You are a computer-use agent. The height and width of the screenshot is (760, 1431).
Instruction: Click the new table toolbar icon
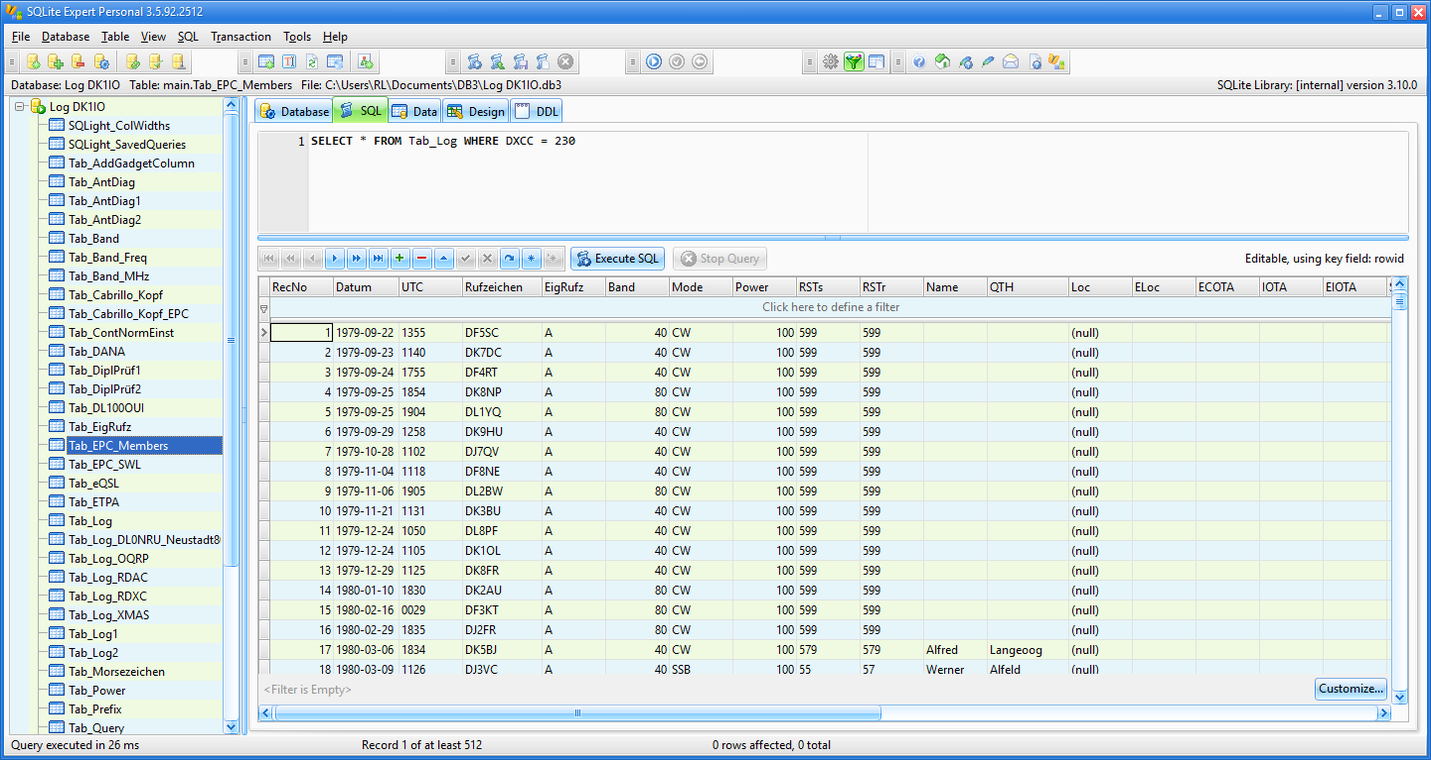tap(266, 62)
